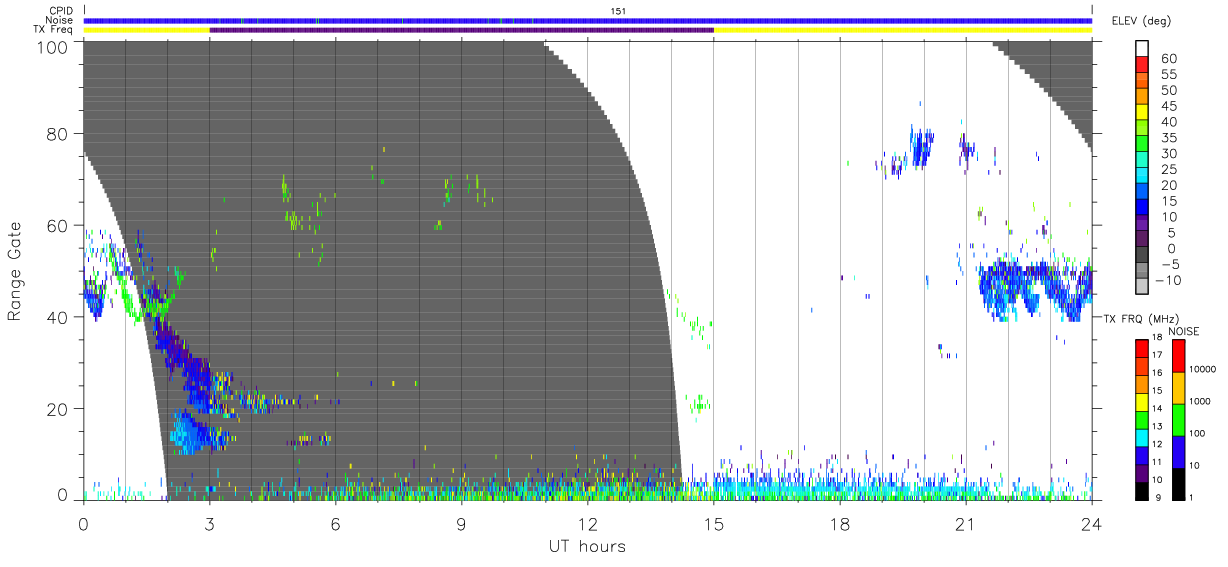Click the ELEV legend value 60

click(x=1168, y=59)
